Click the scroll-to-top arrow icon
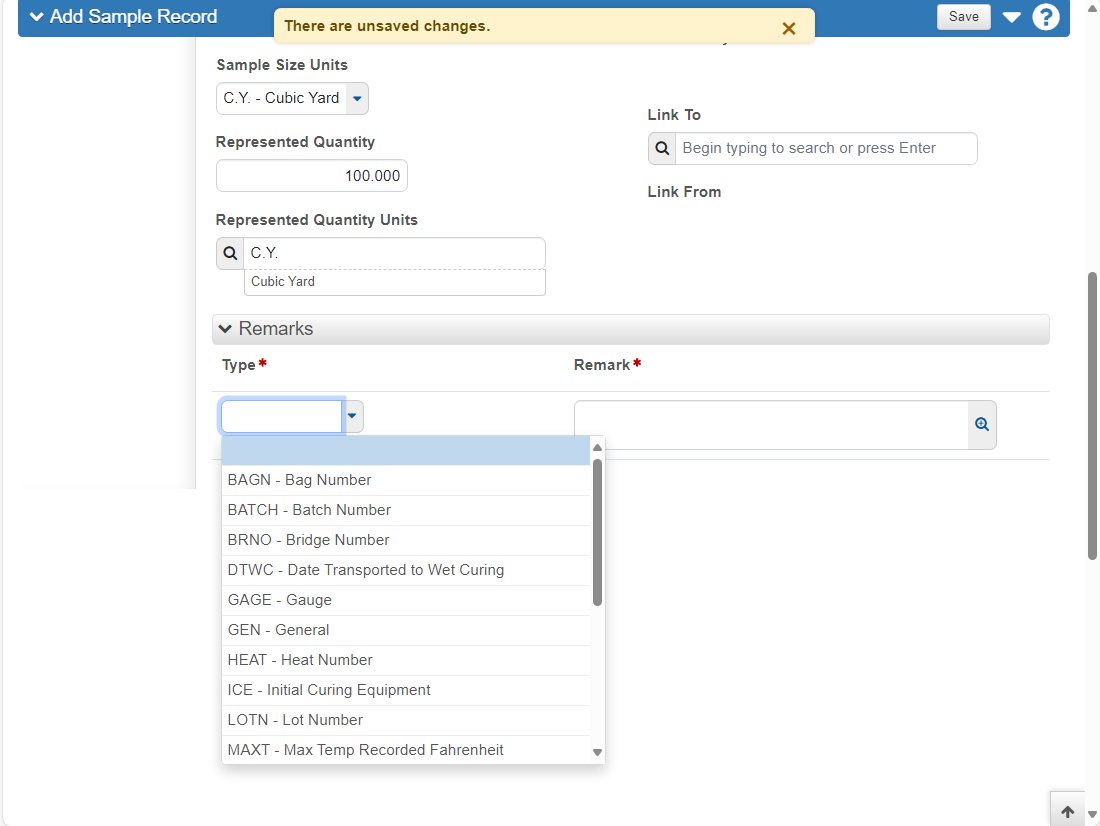This screenshot has height=826, width=1100. pyautogui.click(x=1067, y=811)
